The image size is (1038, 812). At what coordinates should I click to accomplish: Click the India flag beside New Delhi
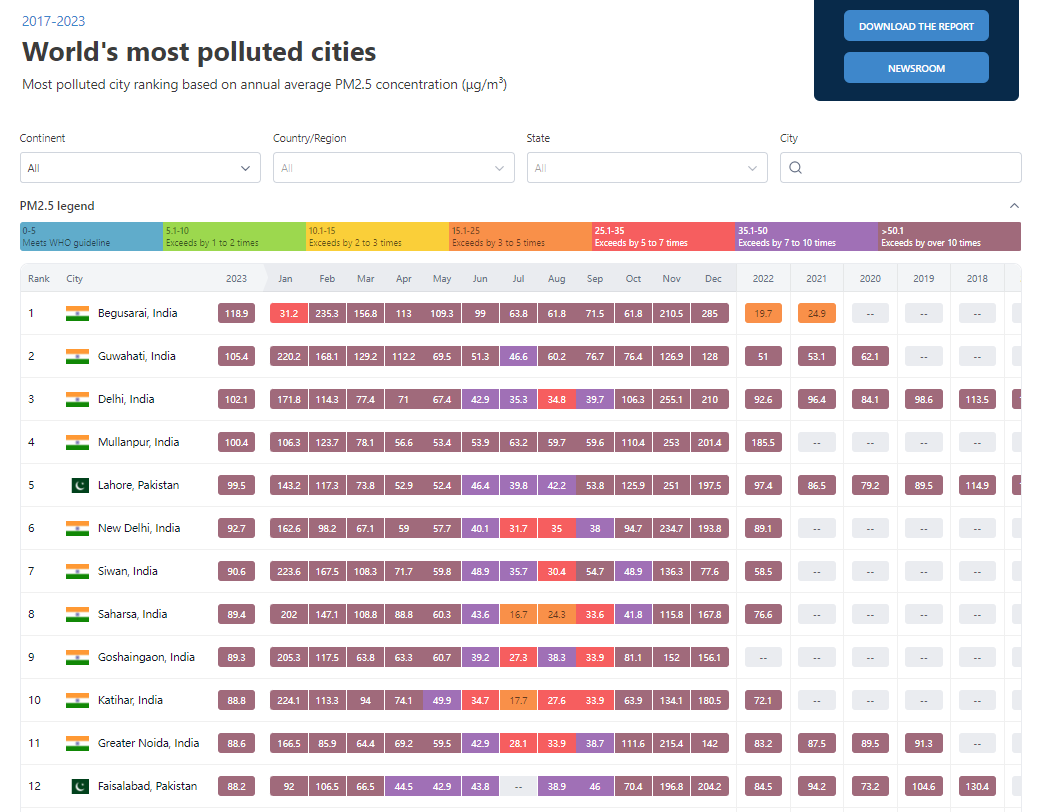[77, 529]
